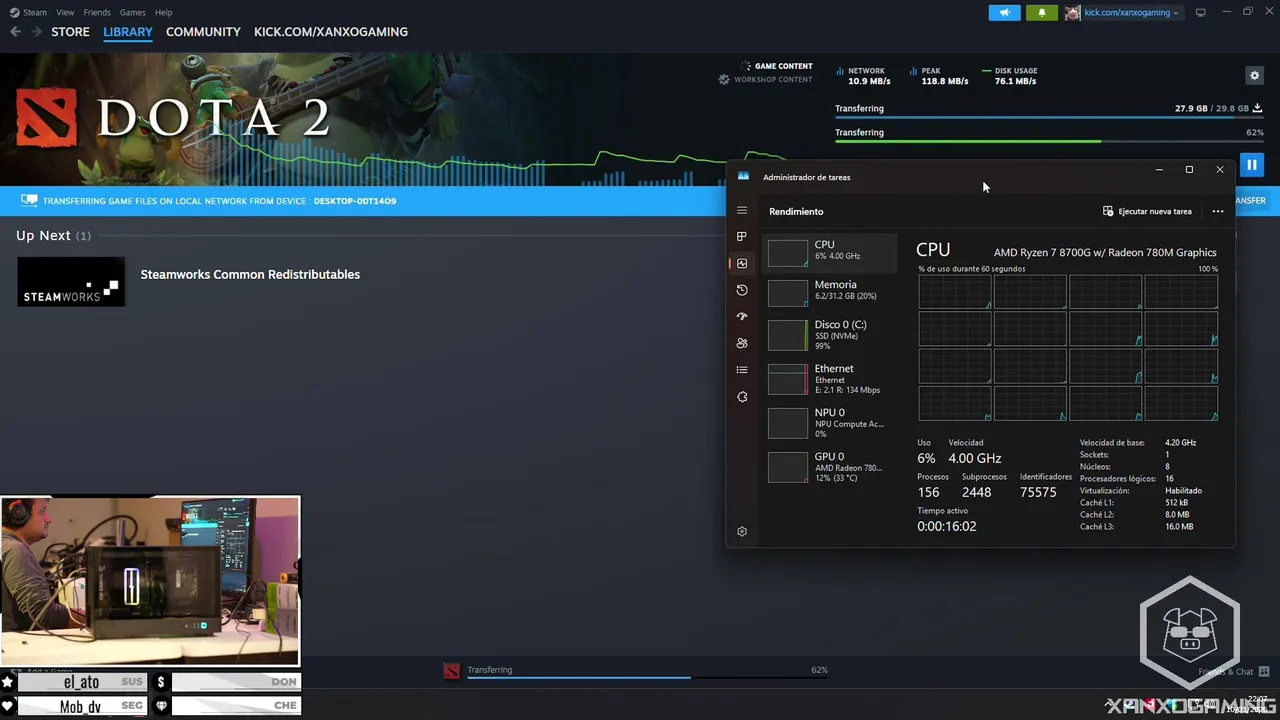The image size is (1280, 720).
Task: Click Steam back navigation arrow
Action: click(15, 32)
